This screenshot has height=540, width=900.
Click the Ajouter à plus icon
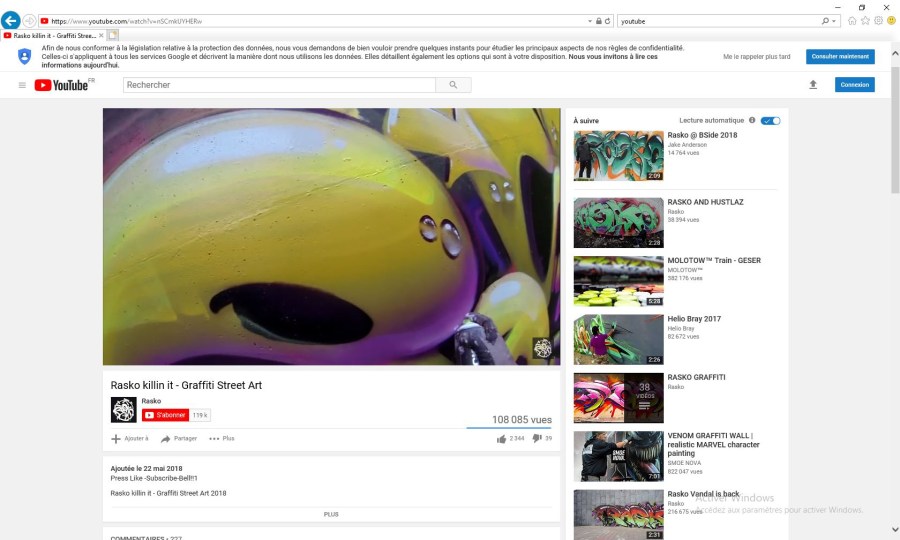pyautogui.click(x=116, y=438)
